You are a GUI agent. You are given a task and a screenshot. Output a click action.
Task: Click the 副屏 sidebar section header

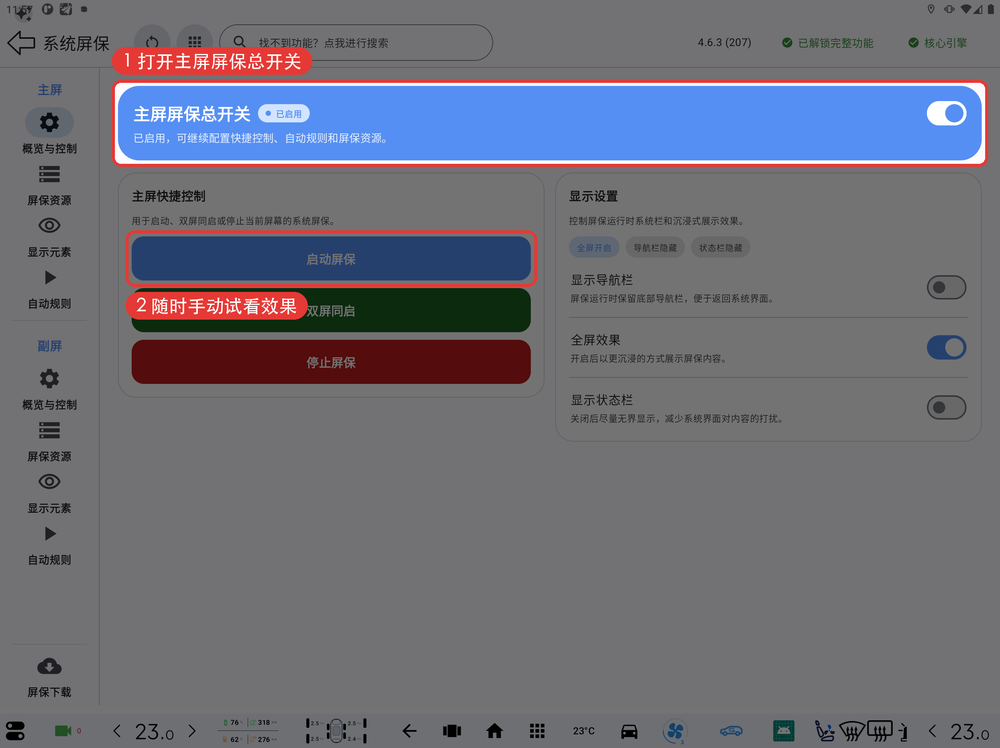[49, 346]
